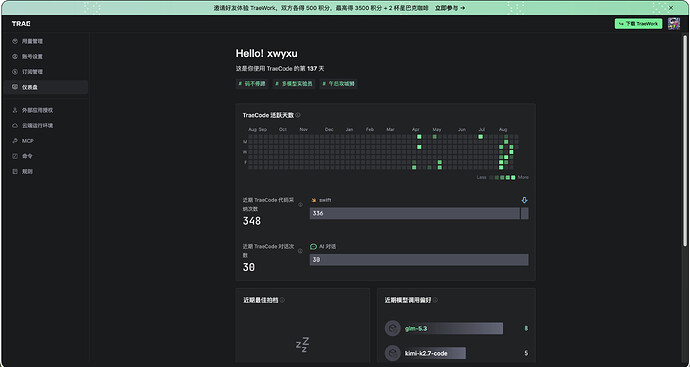This screenshot has height=367, width=690.
Task: Click the Hello! xwyxu heading
Action: (x=267, y=53)
